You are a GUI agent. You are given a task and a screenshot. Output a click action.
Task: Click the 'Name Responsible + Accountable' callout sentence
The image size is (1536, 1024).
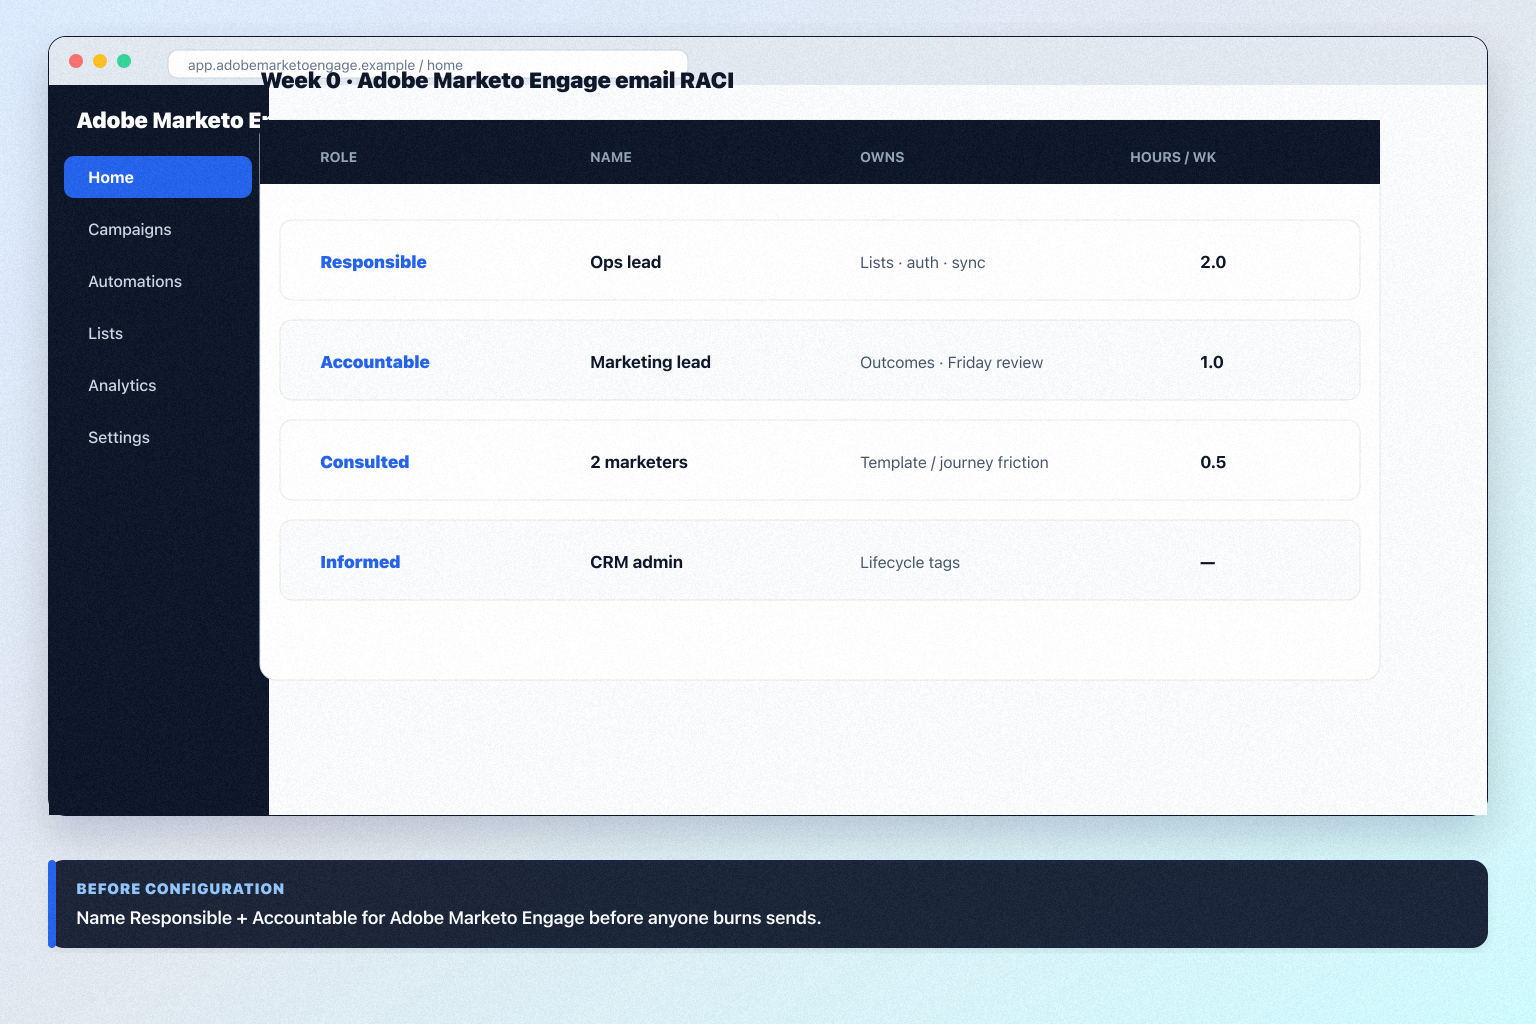tap(448, 918)
